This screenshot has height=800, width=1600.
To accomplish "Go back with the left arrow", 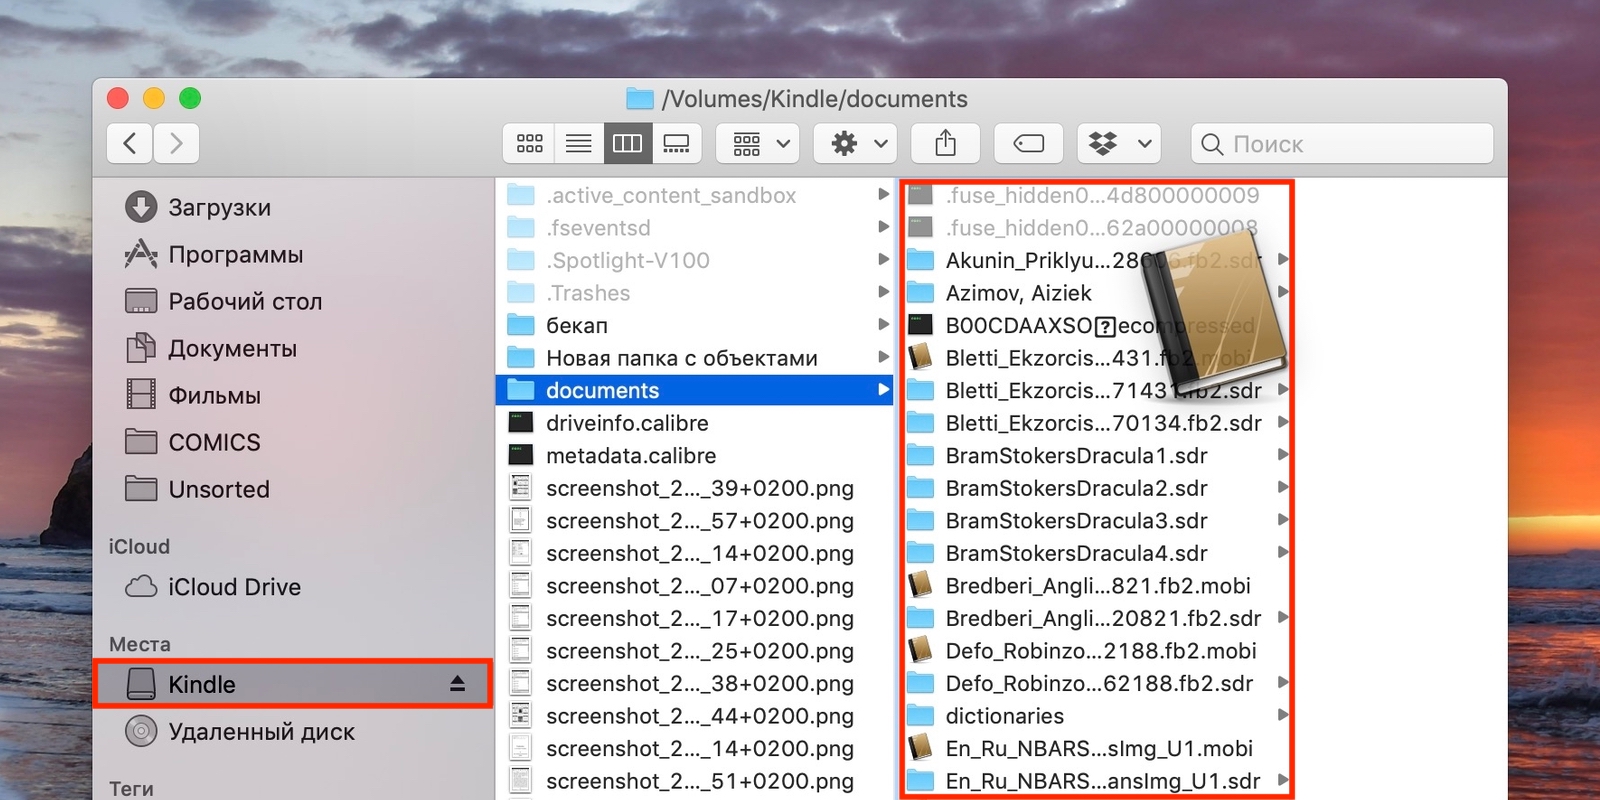I will click(130, 144).
